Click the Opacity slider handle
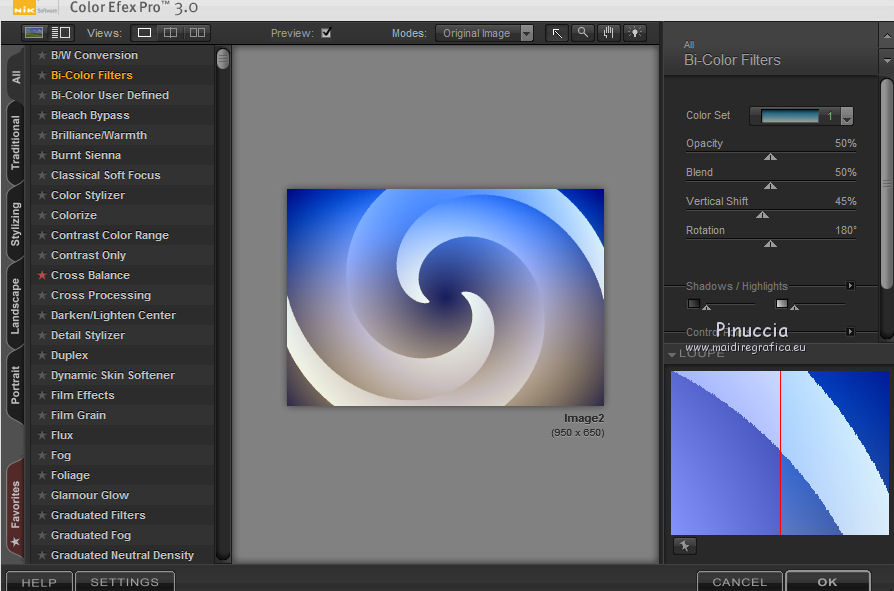The height and width of the screenshot is (591, 894). pos(770,156)
